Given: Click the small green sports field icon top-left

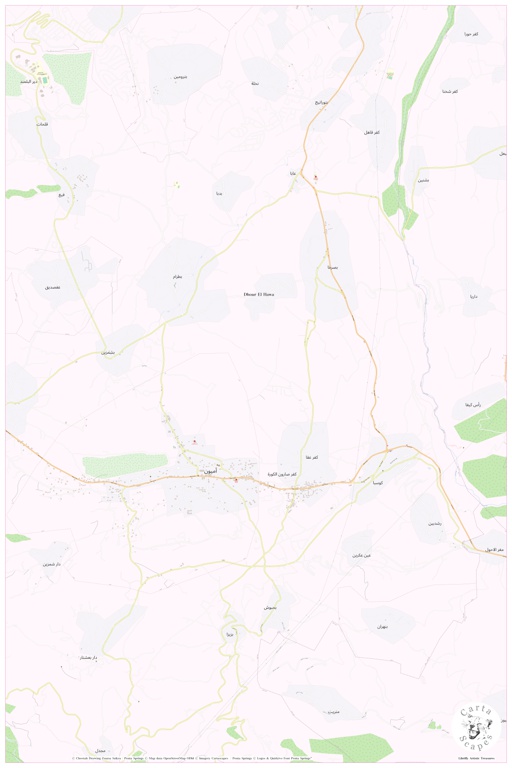Looking at the screenshot, I should click(x=45, y=78).
